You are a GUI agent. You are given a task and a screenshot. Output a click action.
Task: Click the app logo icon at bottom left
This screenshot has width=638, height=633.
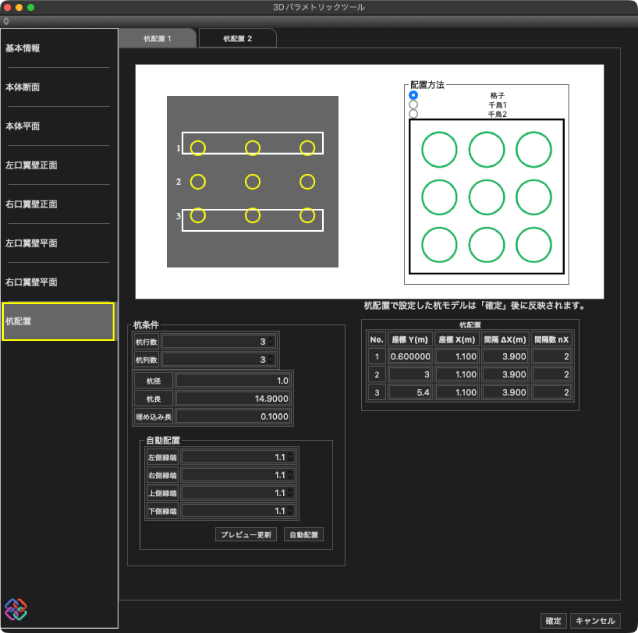click(x=16, y=609)
